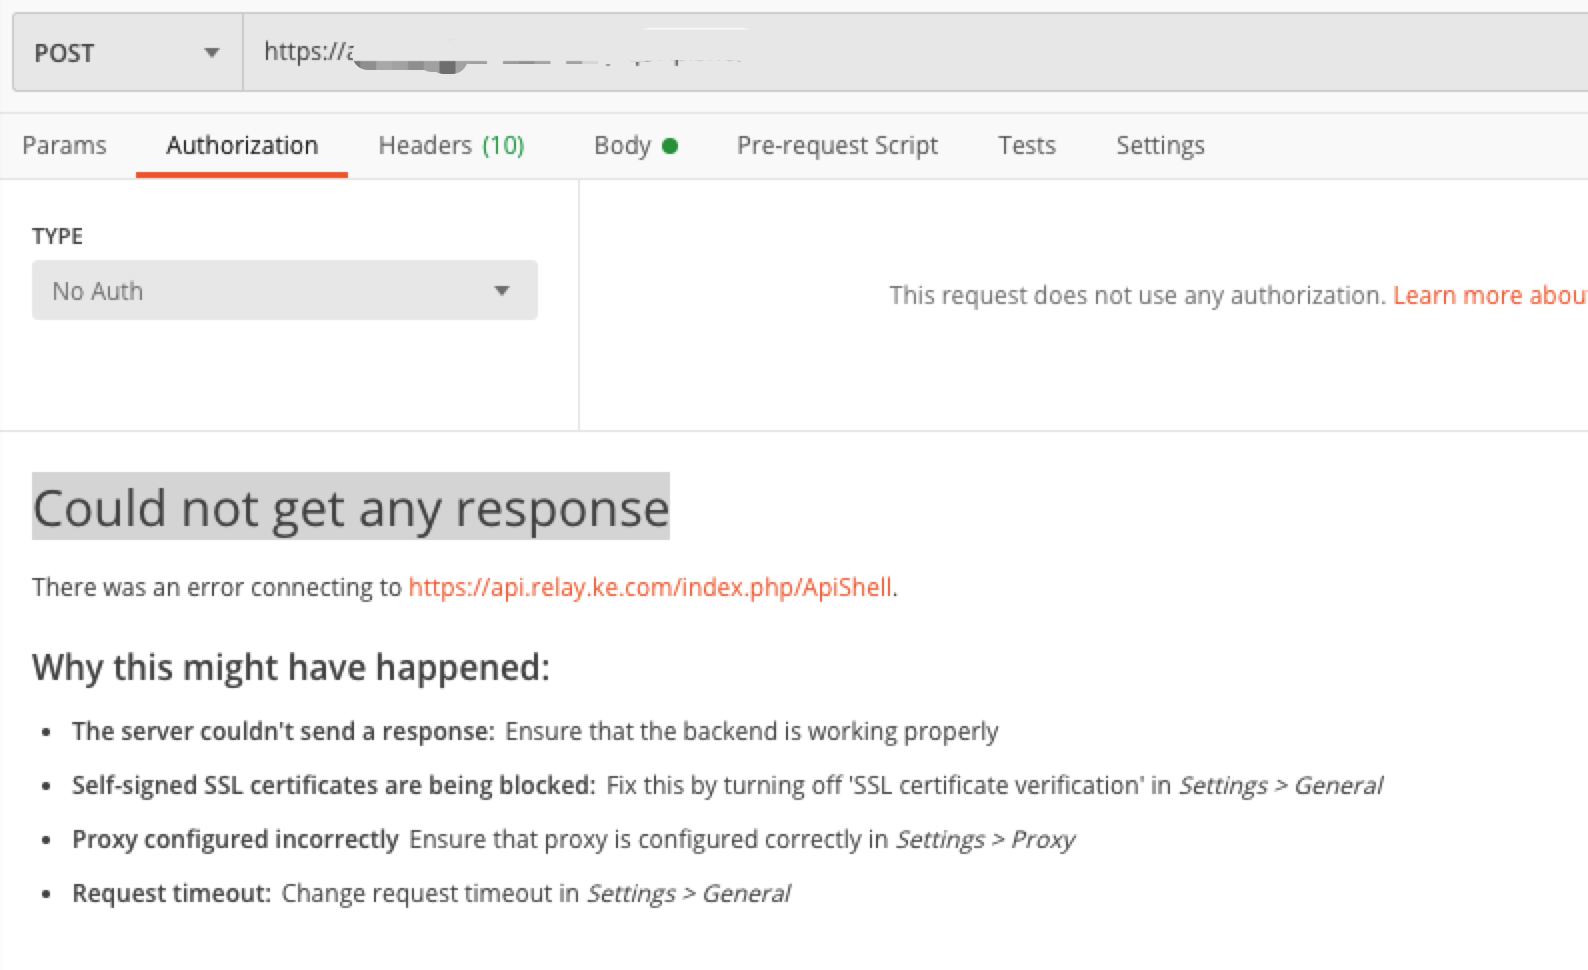1588x970 pixels.
Task: Click the 'Settings > Proxy' text
Action: coord(985,839)
